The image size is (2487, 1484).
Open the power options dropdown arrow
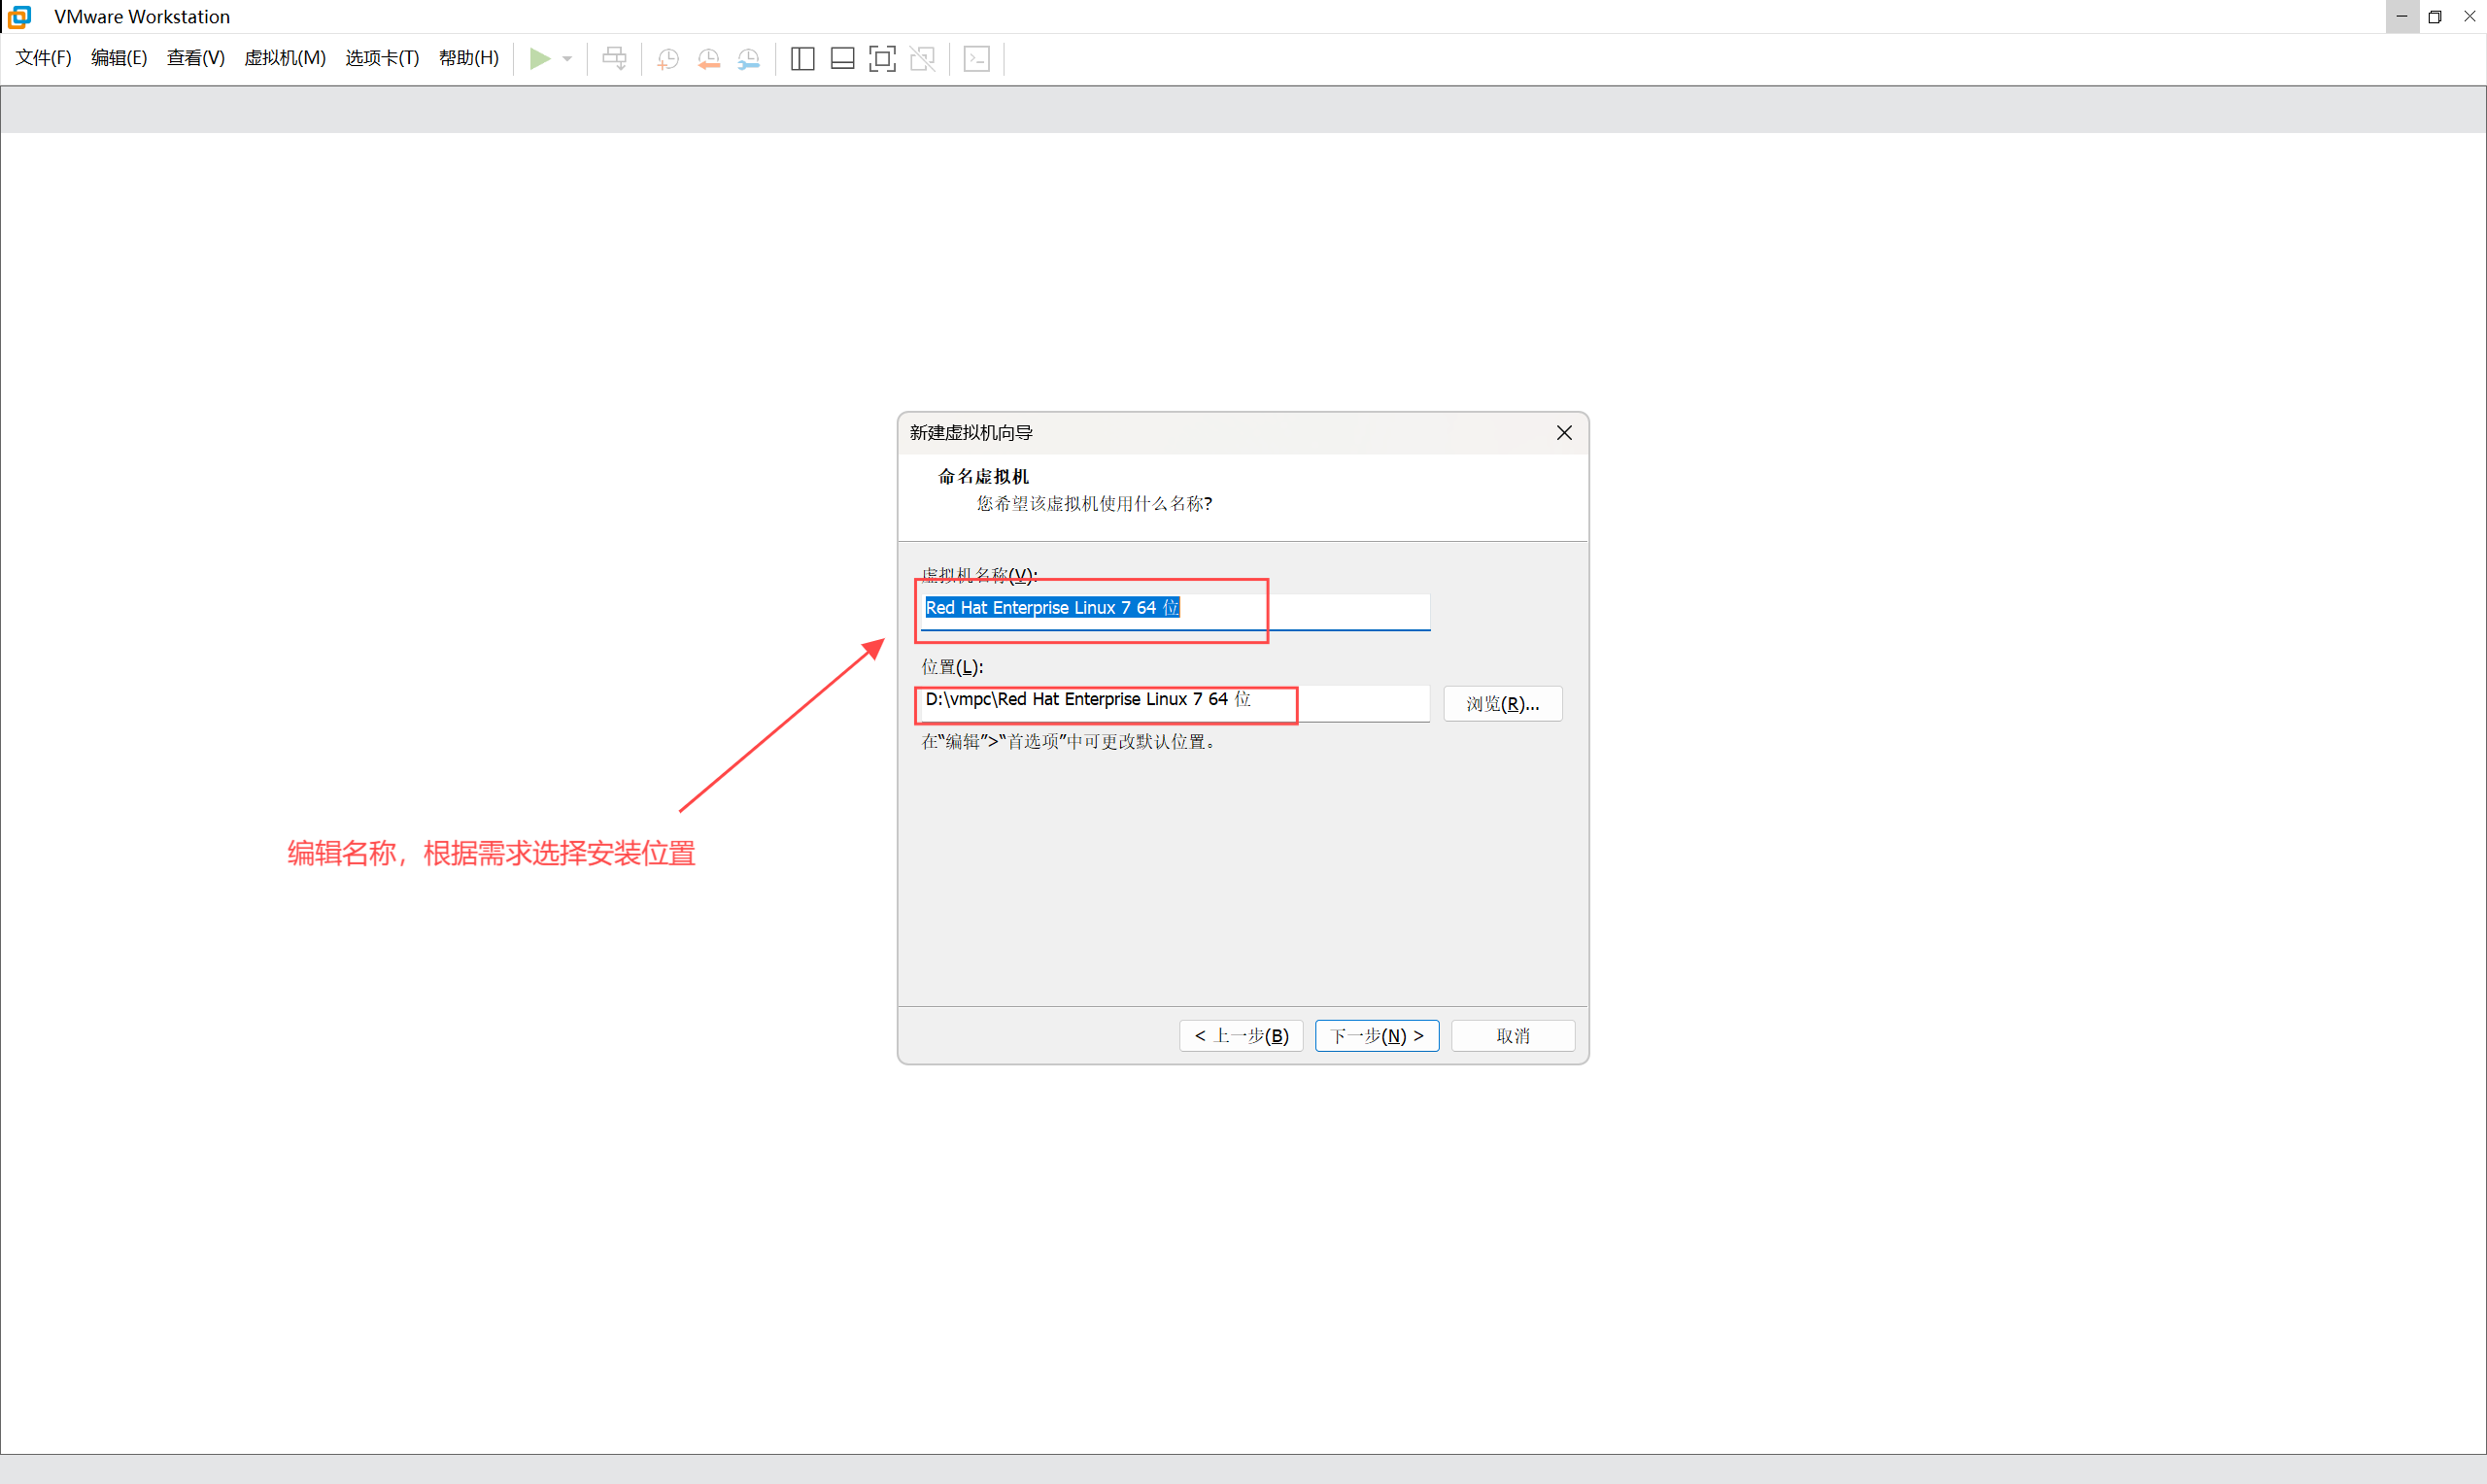pos(567,59)
